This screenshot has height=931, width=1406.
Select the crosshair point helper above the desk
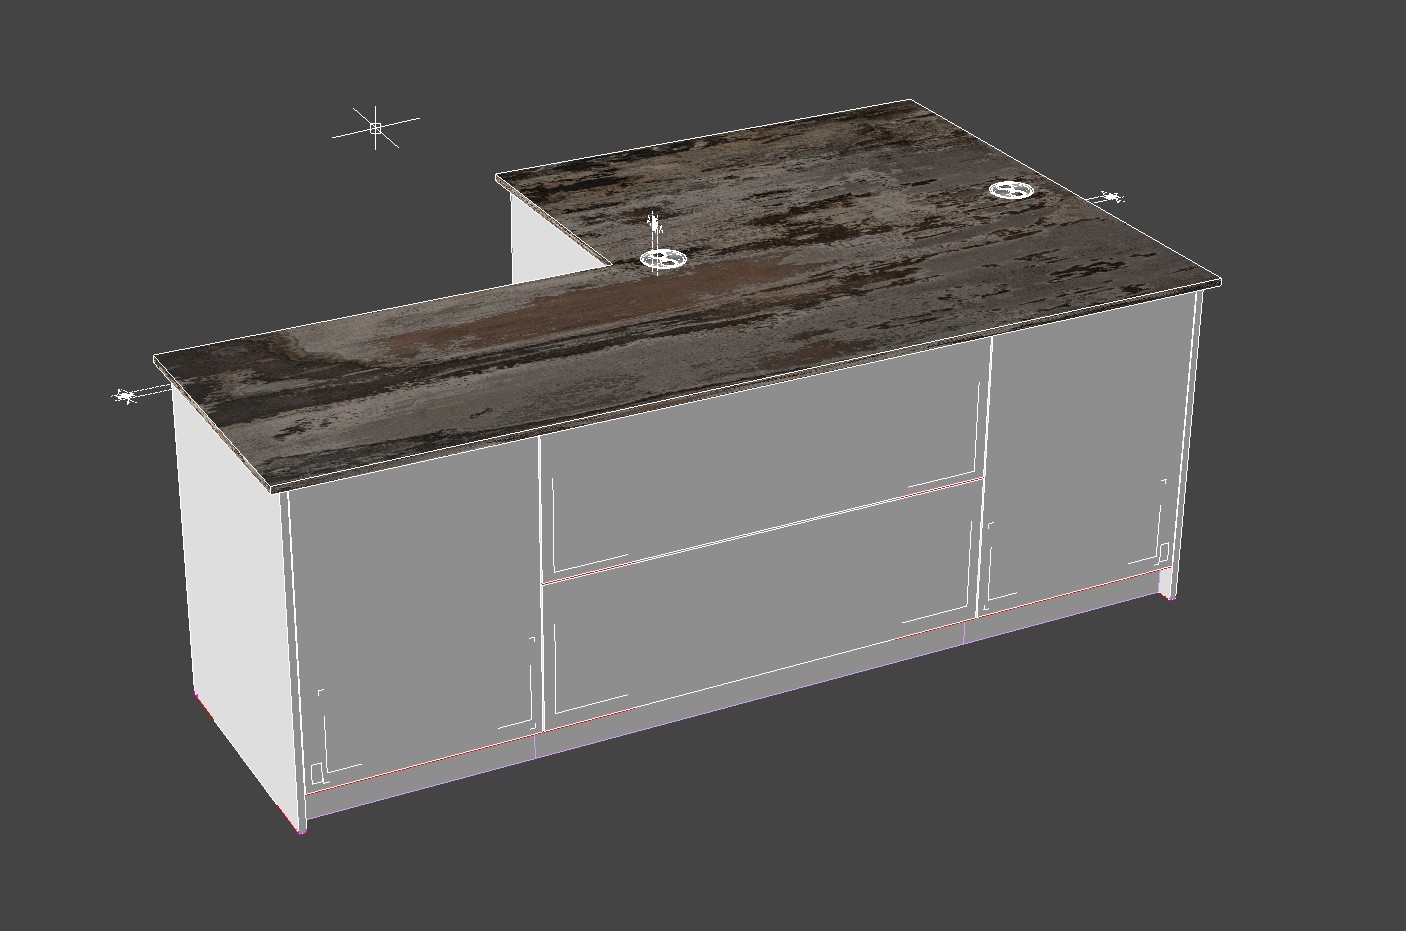[x=375, y=128]
